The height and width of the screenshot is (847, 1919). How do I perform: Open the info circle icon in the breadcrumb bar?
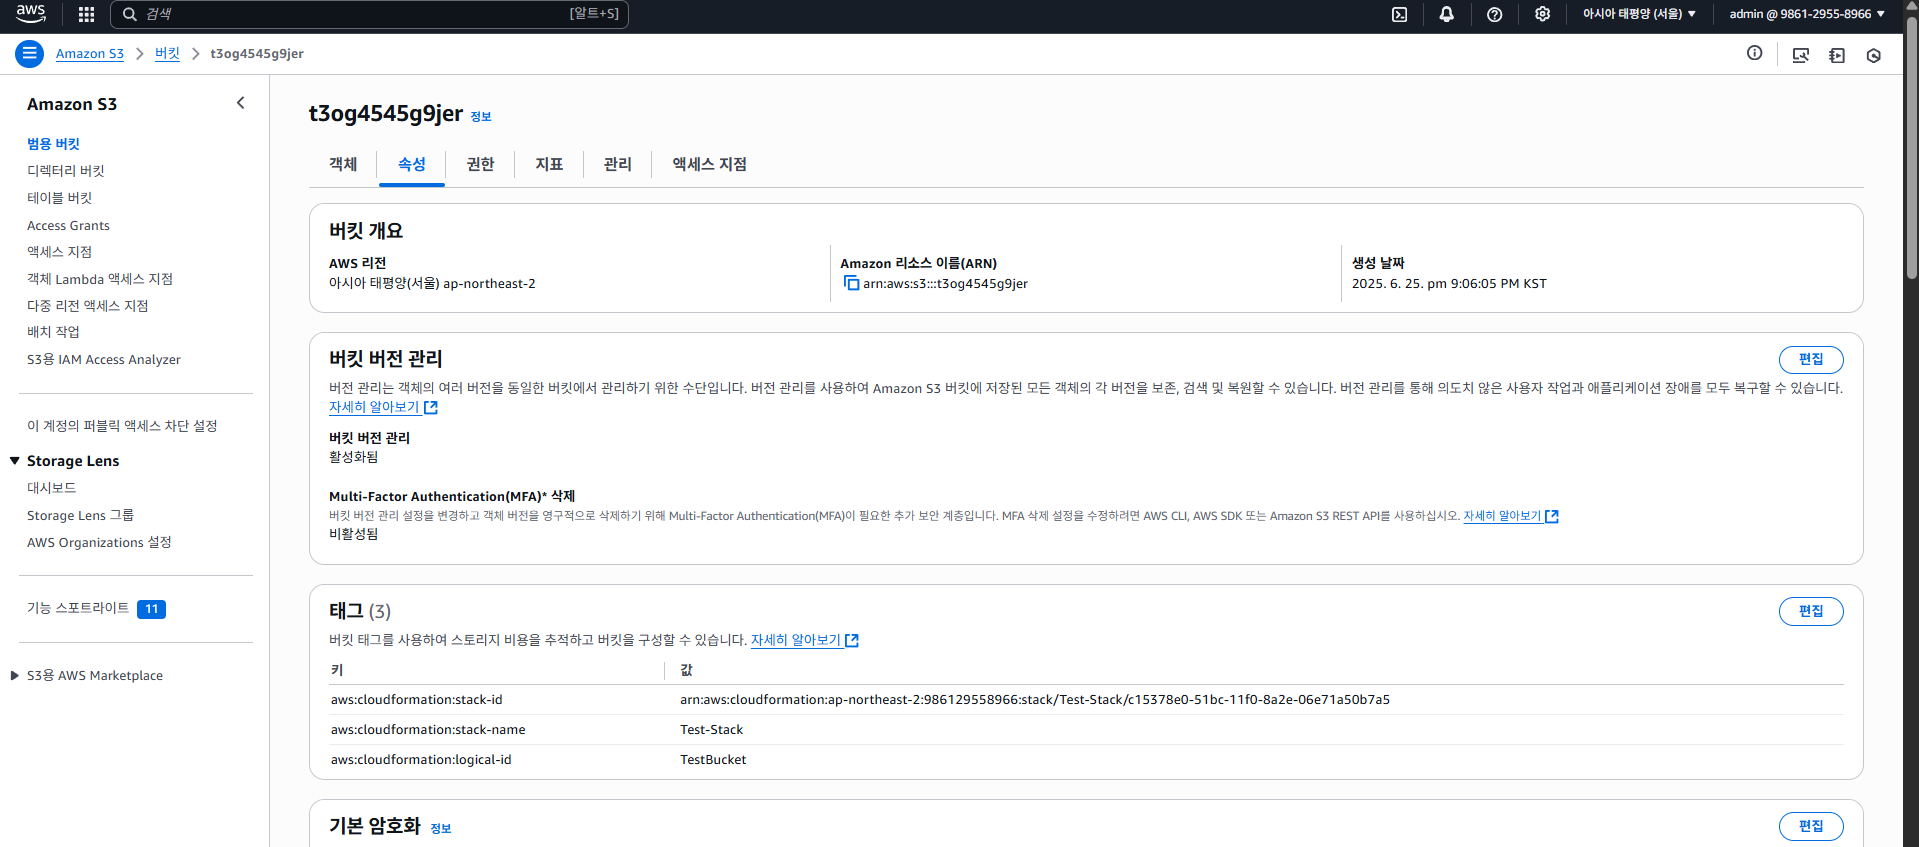[1754, 53]
